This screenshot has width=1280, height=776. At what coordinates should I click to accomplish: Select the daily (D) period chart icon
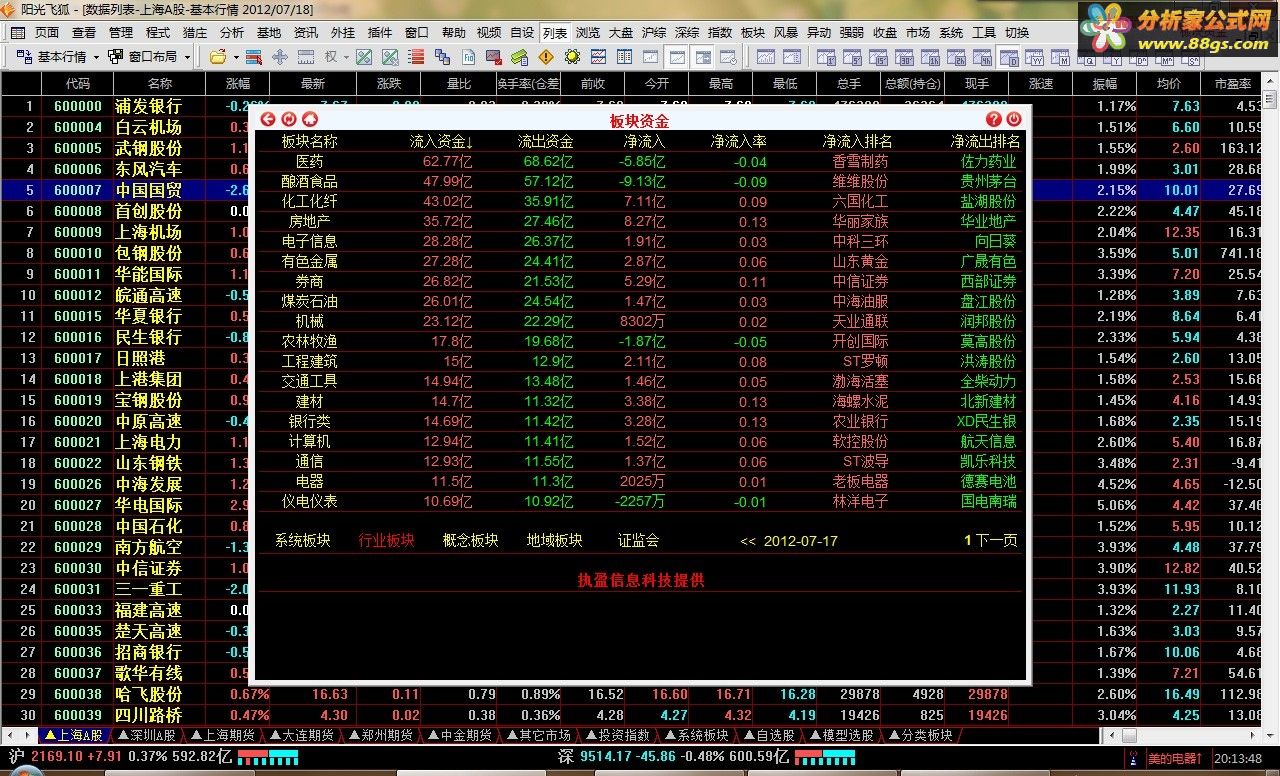(x=1009, y=57)
